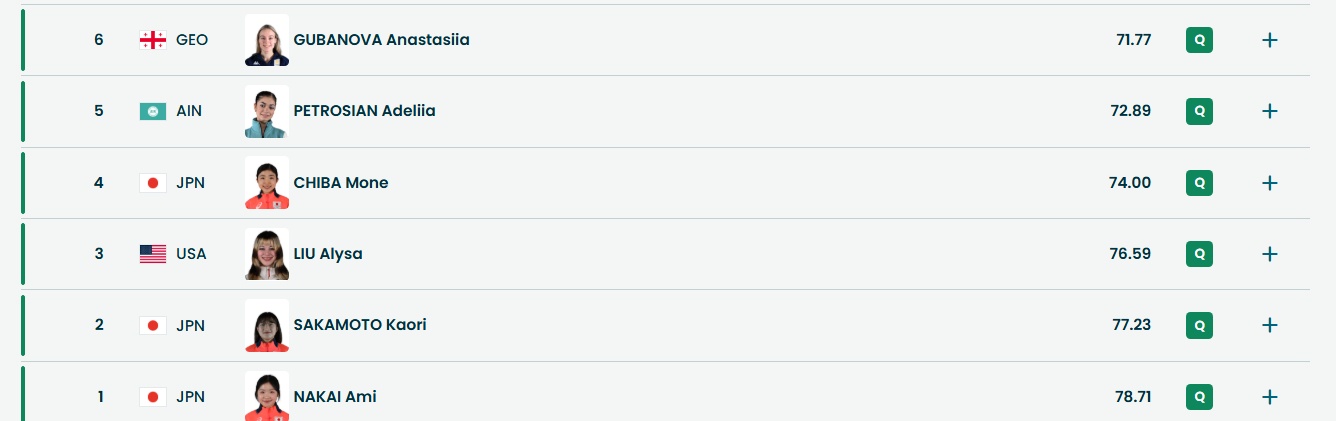
Task: Click the Q qualified badge for Nakai Ami
Action: point(1199,397)
